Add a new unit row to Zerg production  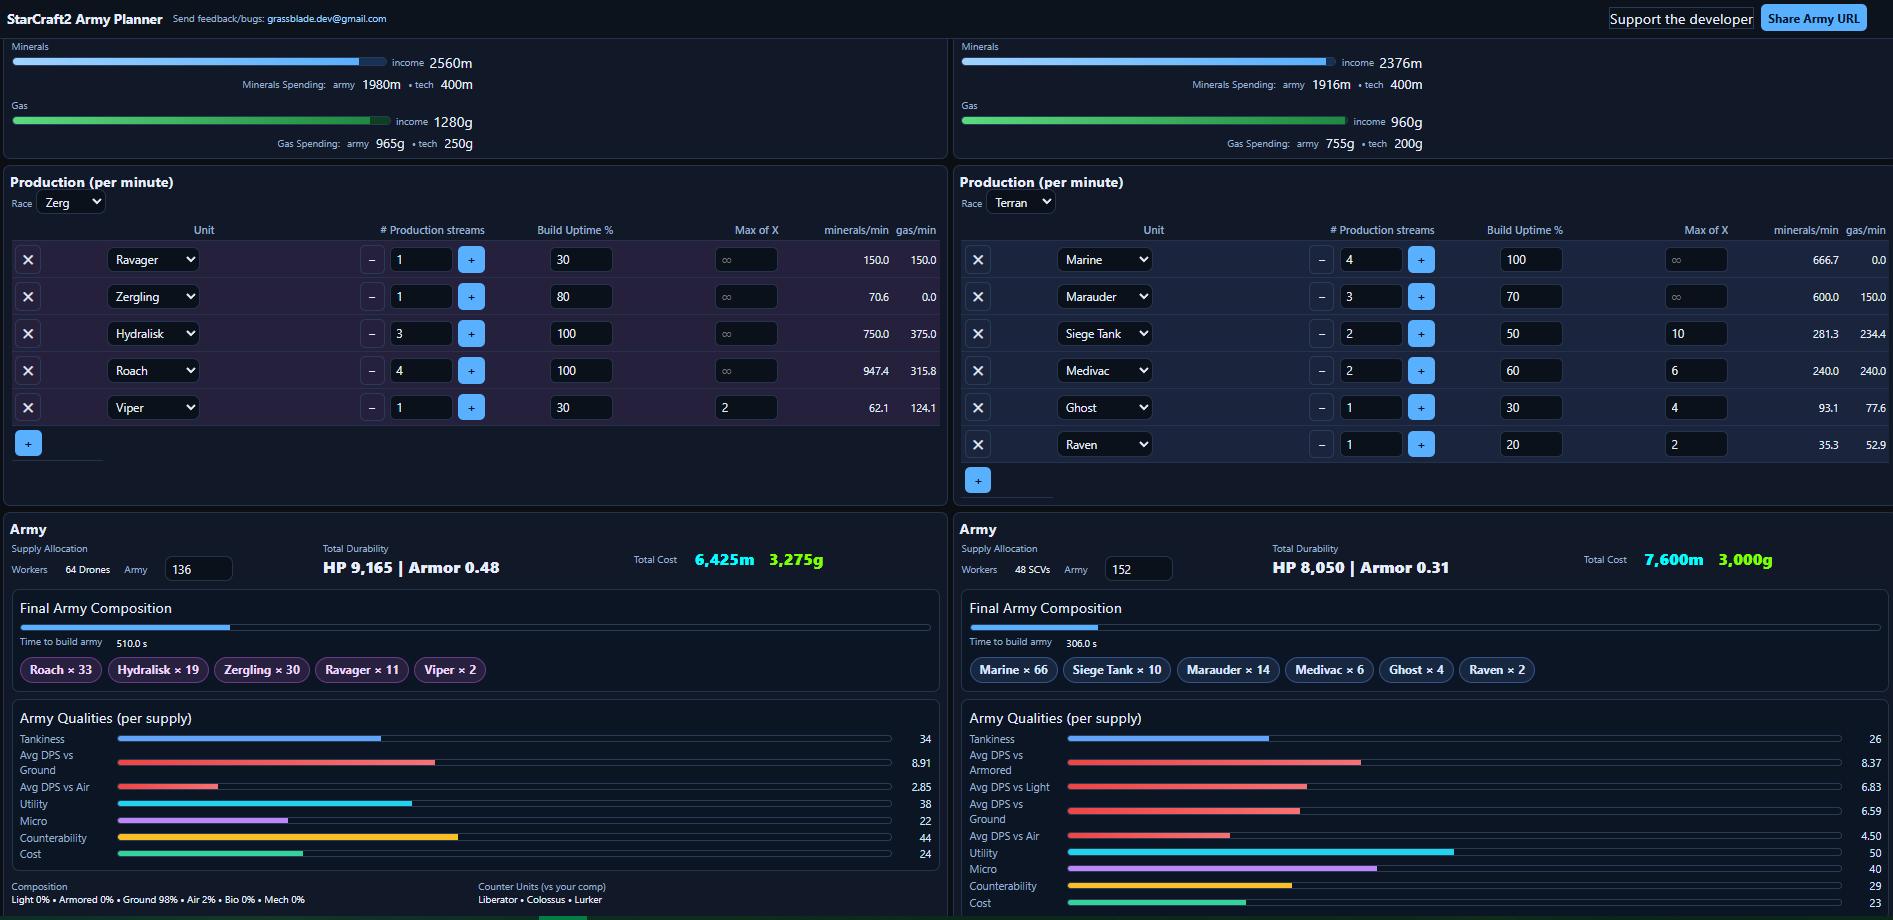28,443
